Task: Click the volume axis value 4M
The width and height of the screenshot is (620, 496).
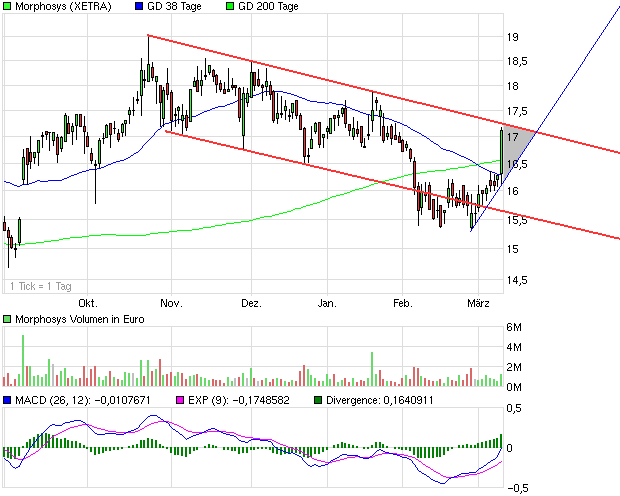Action: click(514, 347)
